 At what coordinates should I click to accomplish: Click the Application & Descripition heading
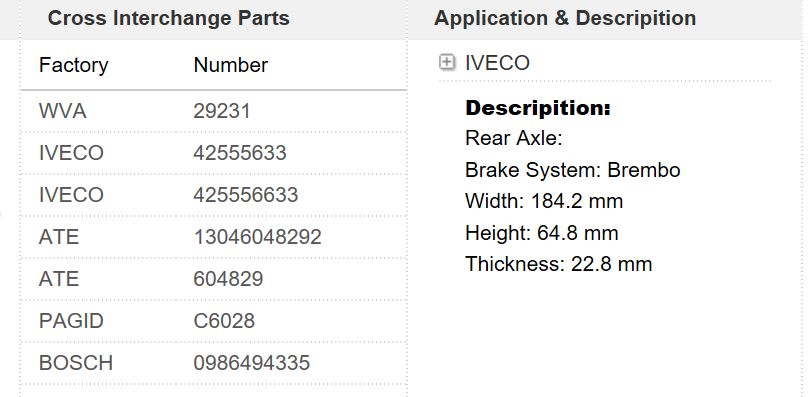tap(565, 18)
